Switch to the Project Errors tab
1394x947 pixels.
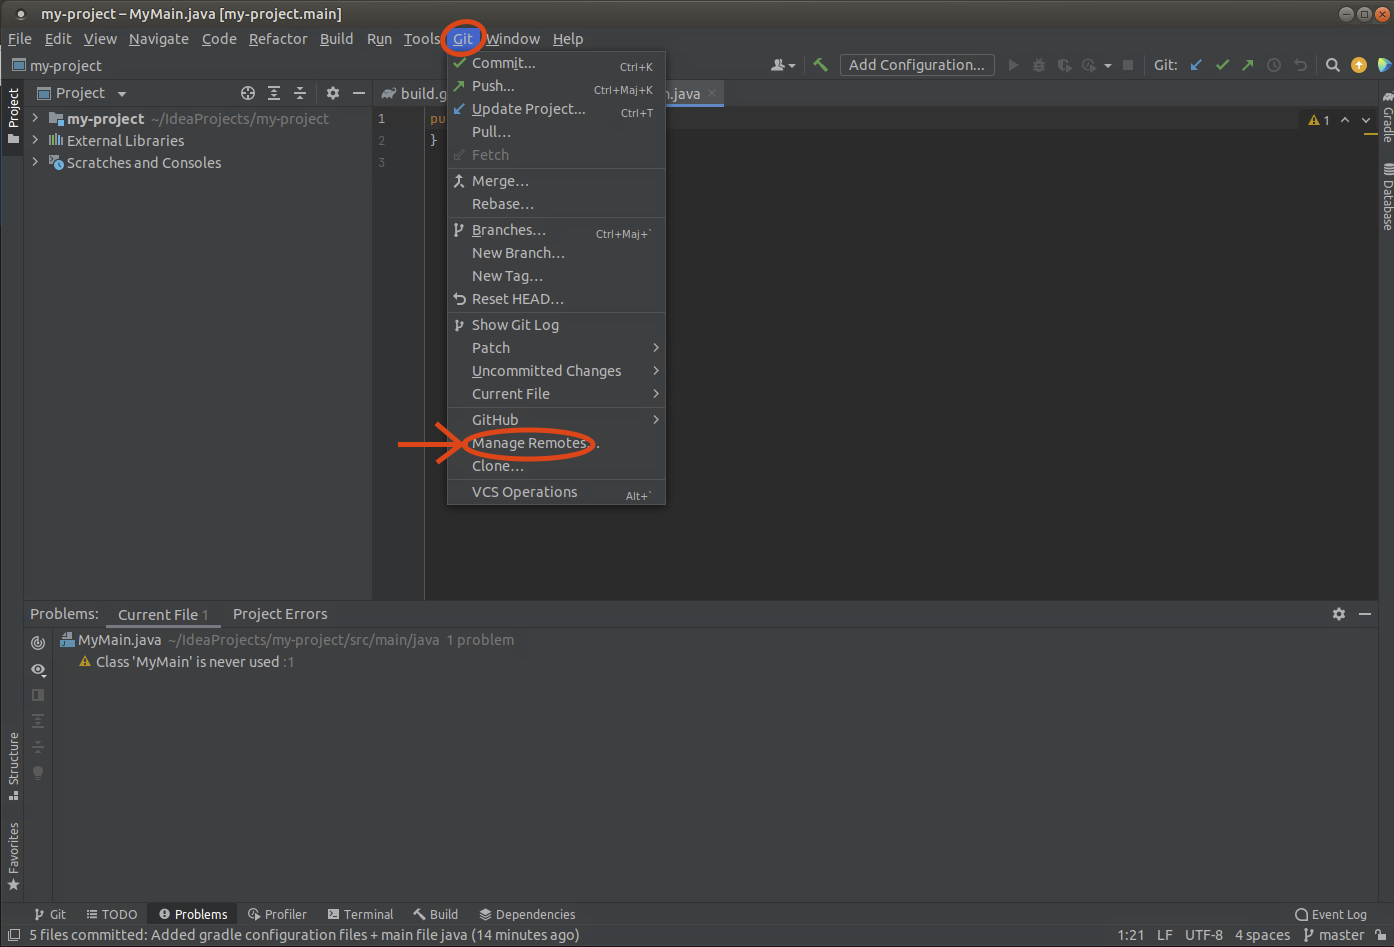point(280,614)
